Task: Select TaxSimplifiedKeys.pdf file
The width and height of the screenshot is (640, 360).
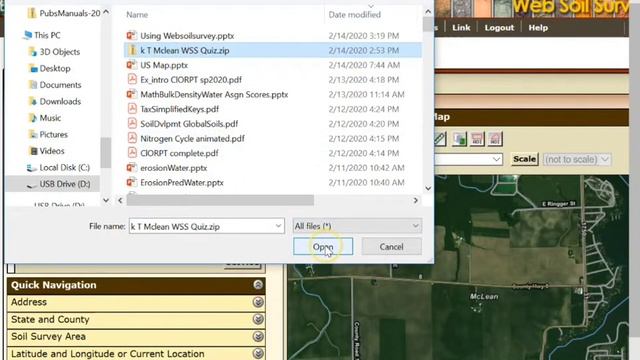Action: 180,109
